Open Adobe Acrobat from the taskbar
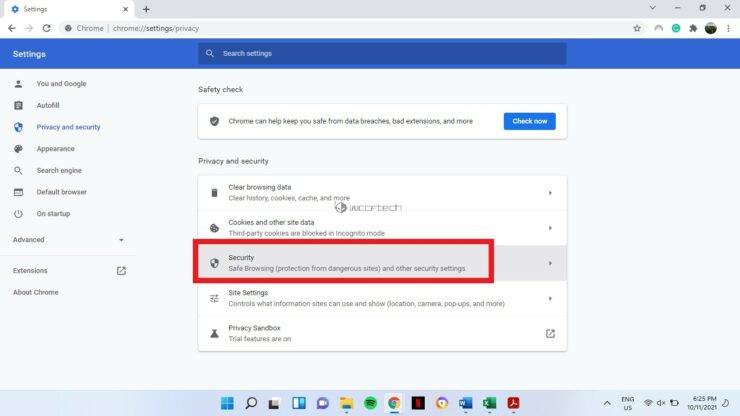 pos(513,403)
